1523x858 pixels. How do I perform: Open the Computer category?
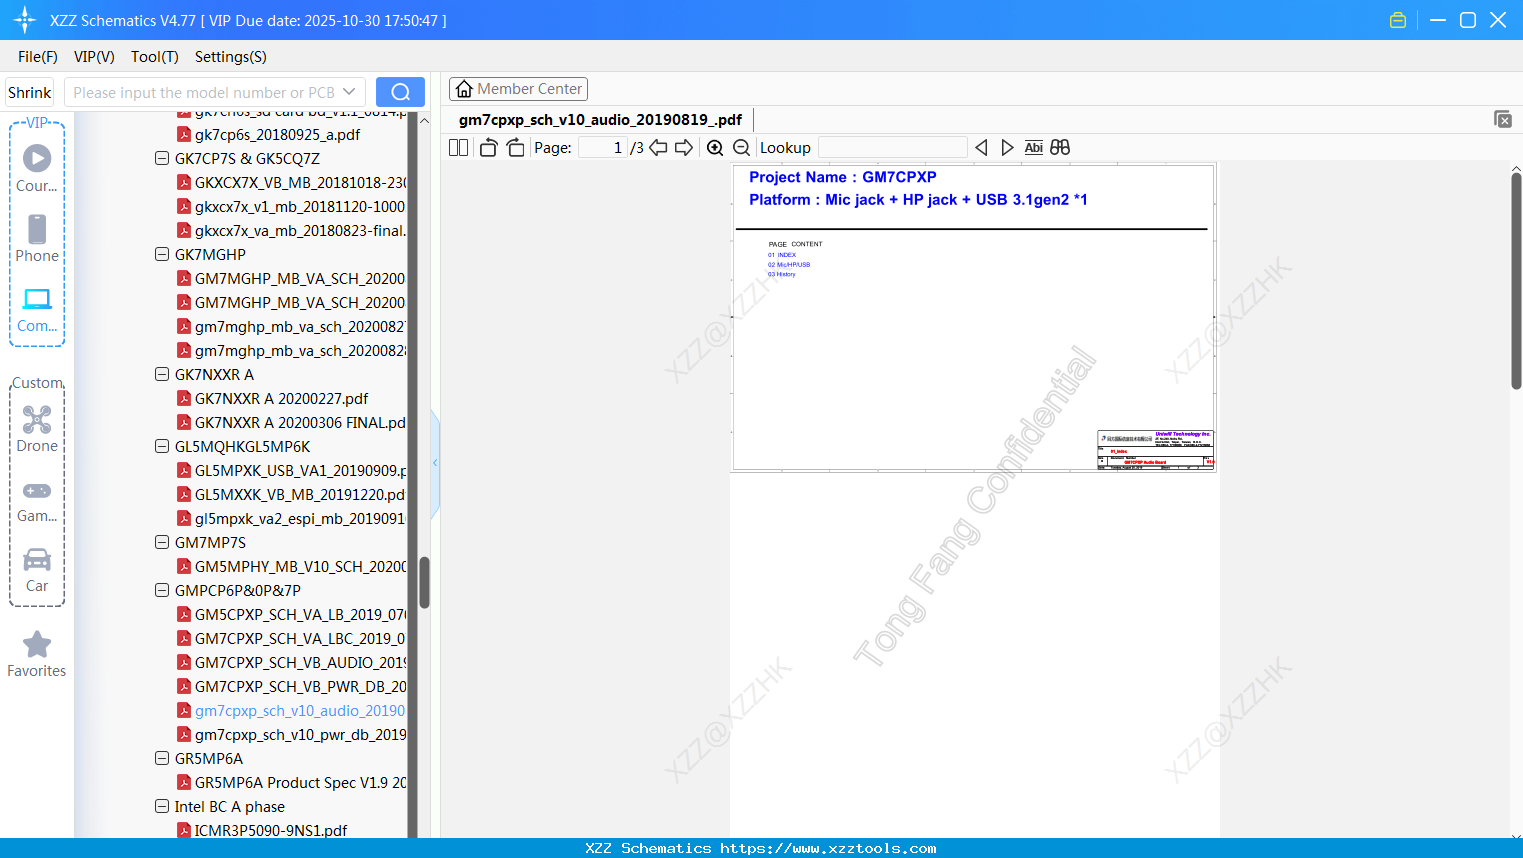pos(37,309)
